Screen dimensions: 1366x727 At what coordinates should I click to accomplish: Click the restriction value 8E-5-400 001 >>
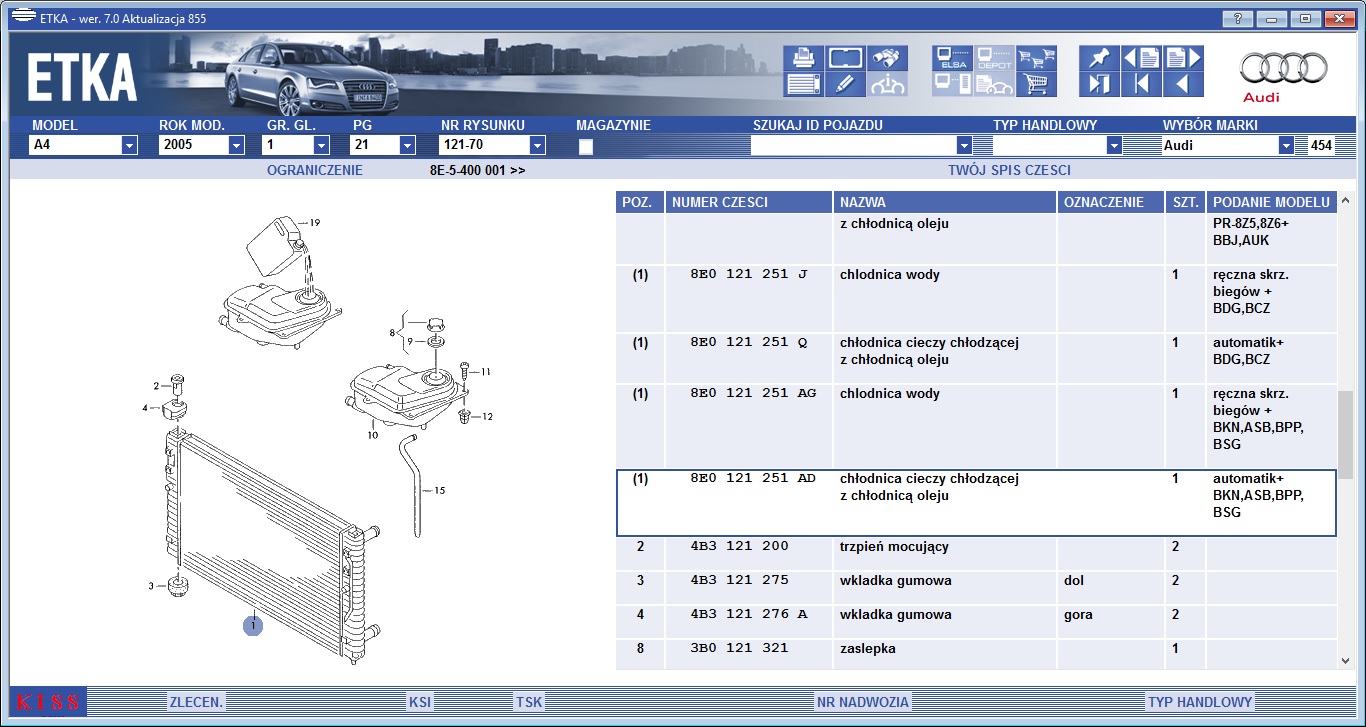477,170
